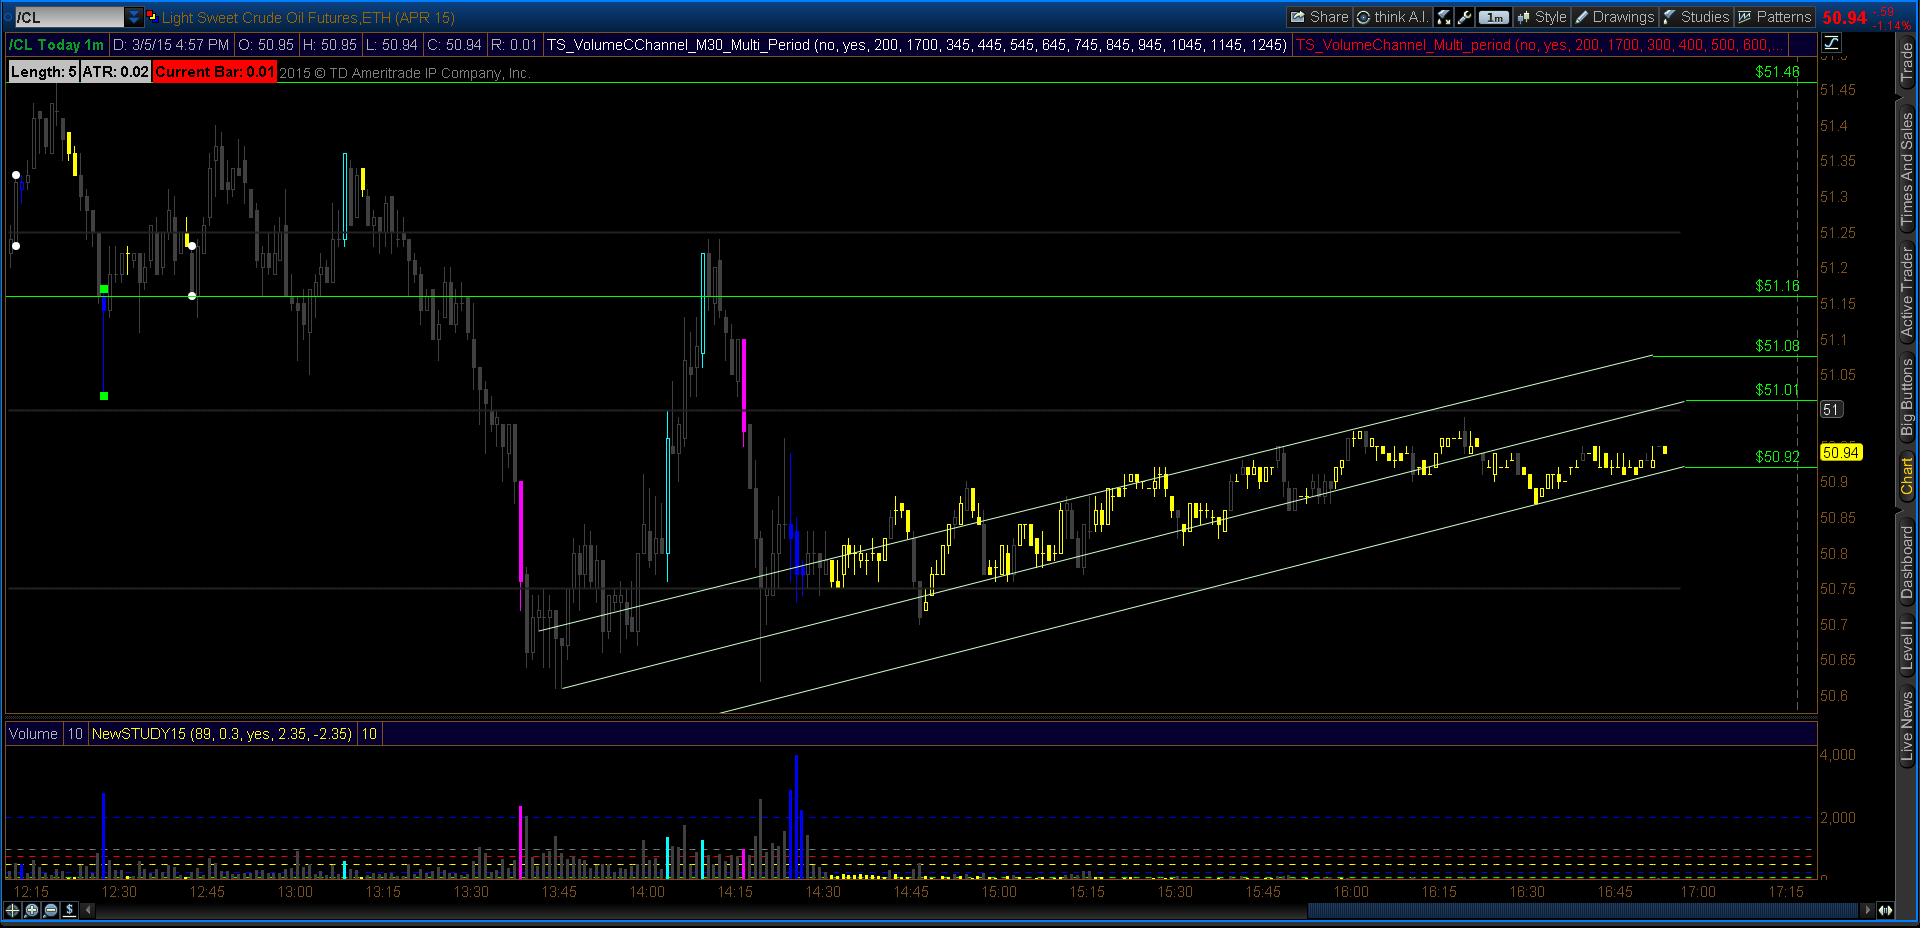Click the $51.16 price level label
The width and height of the screenshot is (1920, 928).
coord(1777,286)
